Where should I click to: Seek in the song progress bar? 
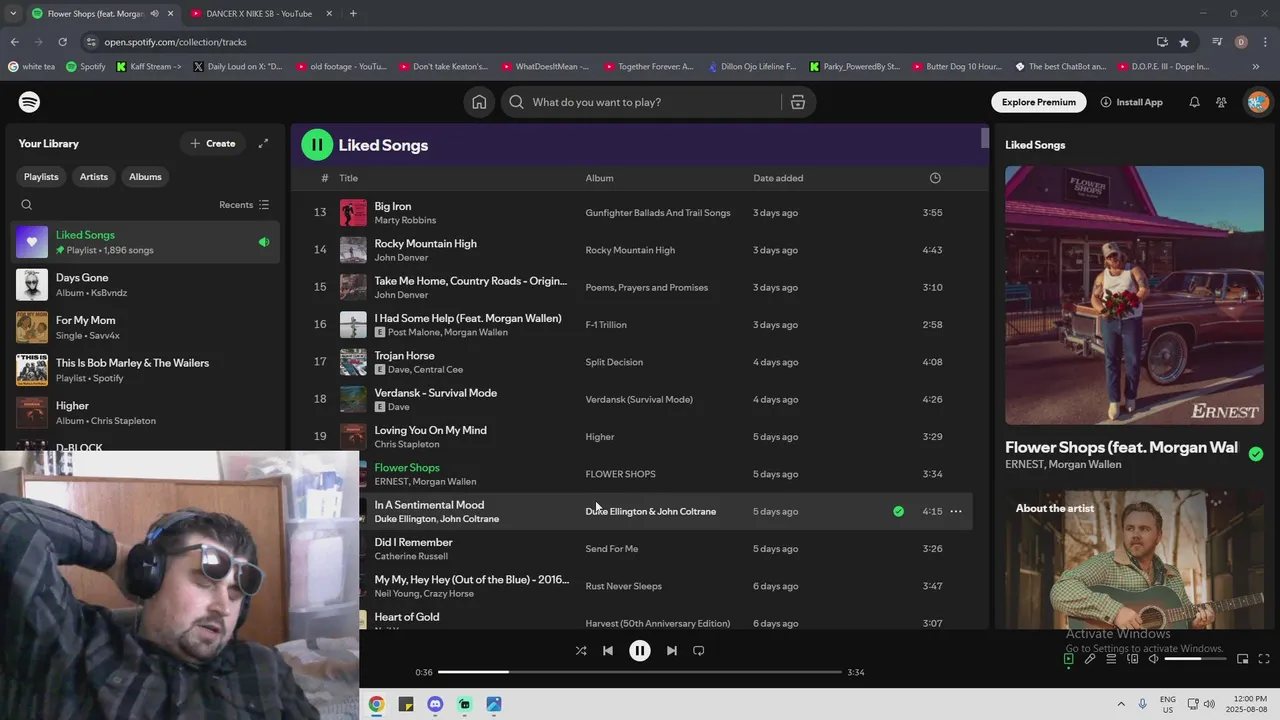(640, 672)
